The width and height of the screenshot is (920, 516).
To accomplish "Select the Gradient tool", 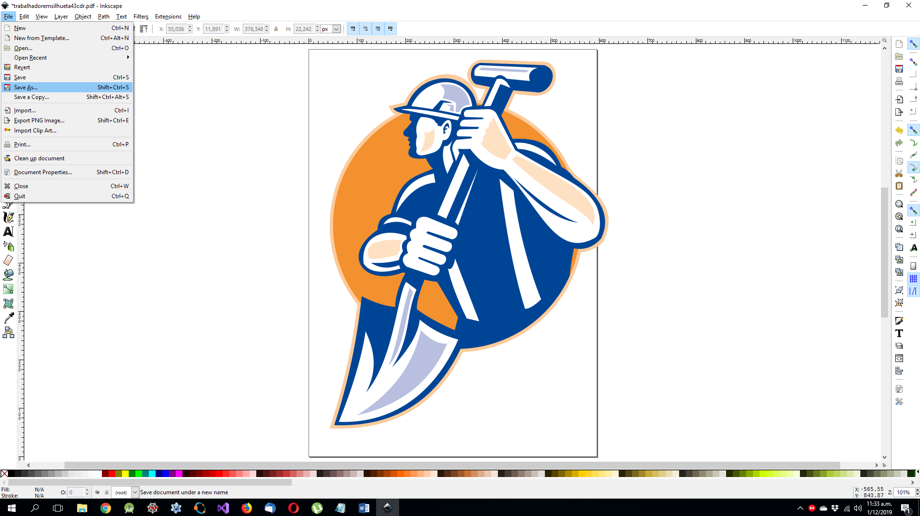I will click(x=8, y=289).
